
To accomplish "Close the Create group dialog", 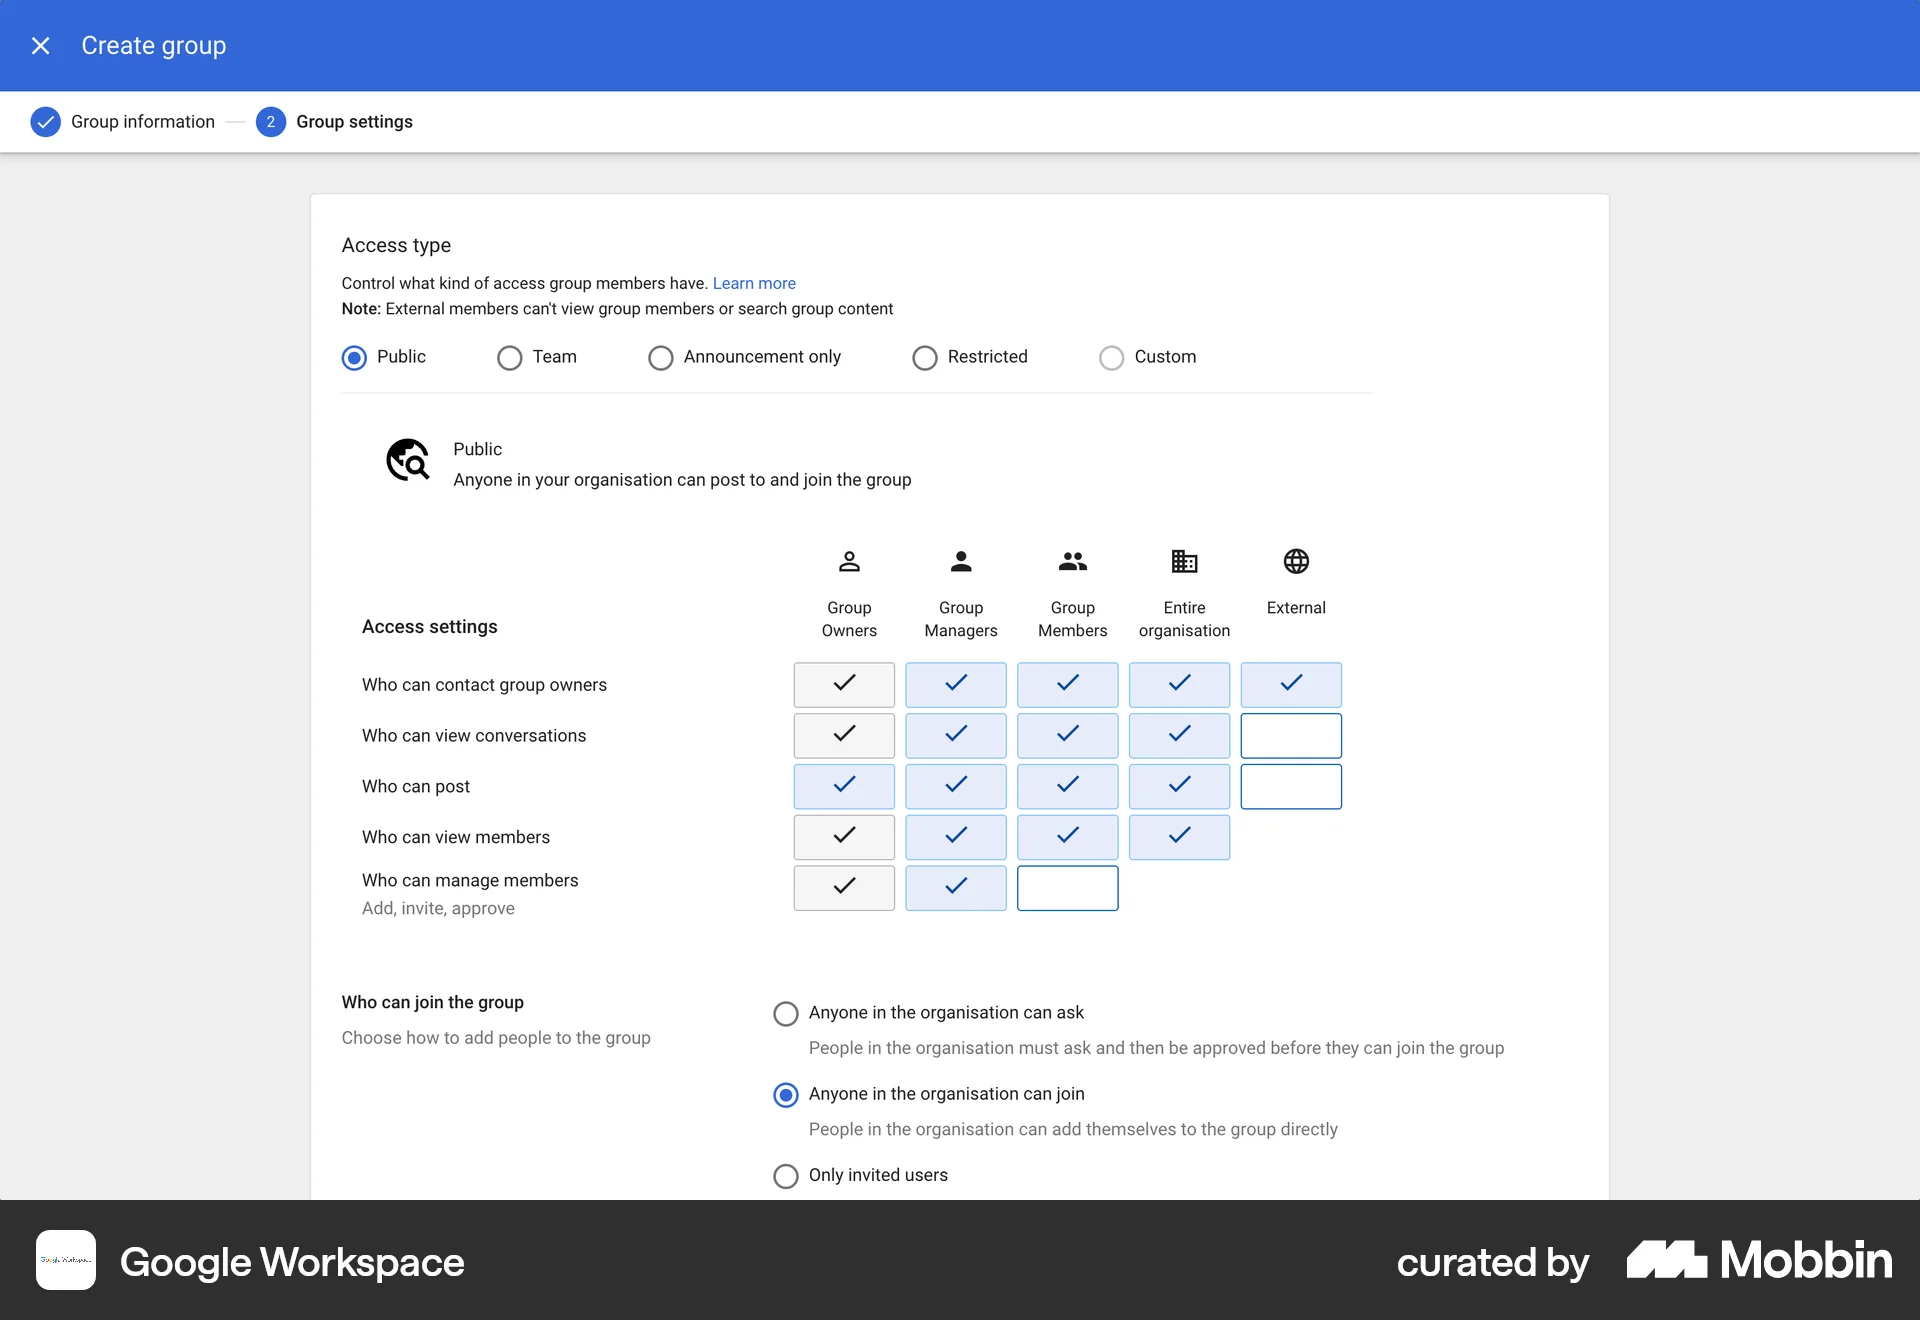I will 40,46.
